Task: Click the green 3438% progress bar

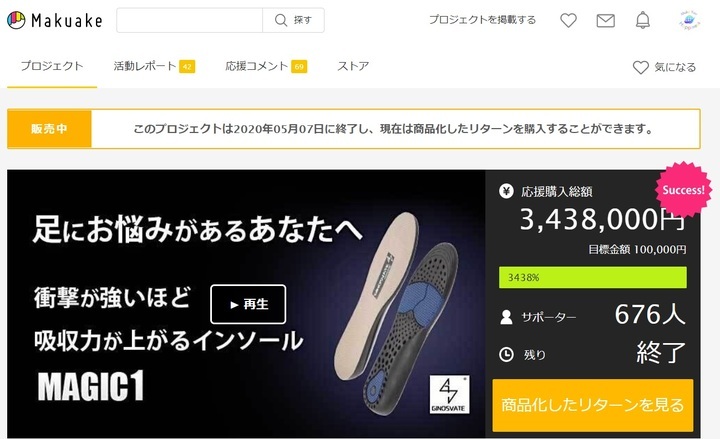Action: click(593, 277)
